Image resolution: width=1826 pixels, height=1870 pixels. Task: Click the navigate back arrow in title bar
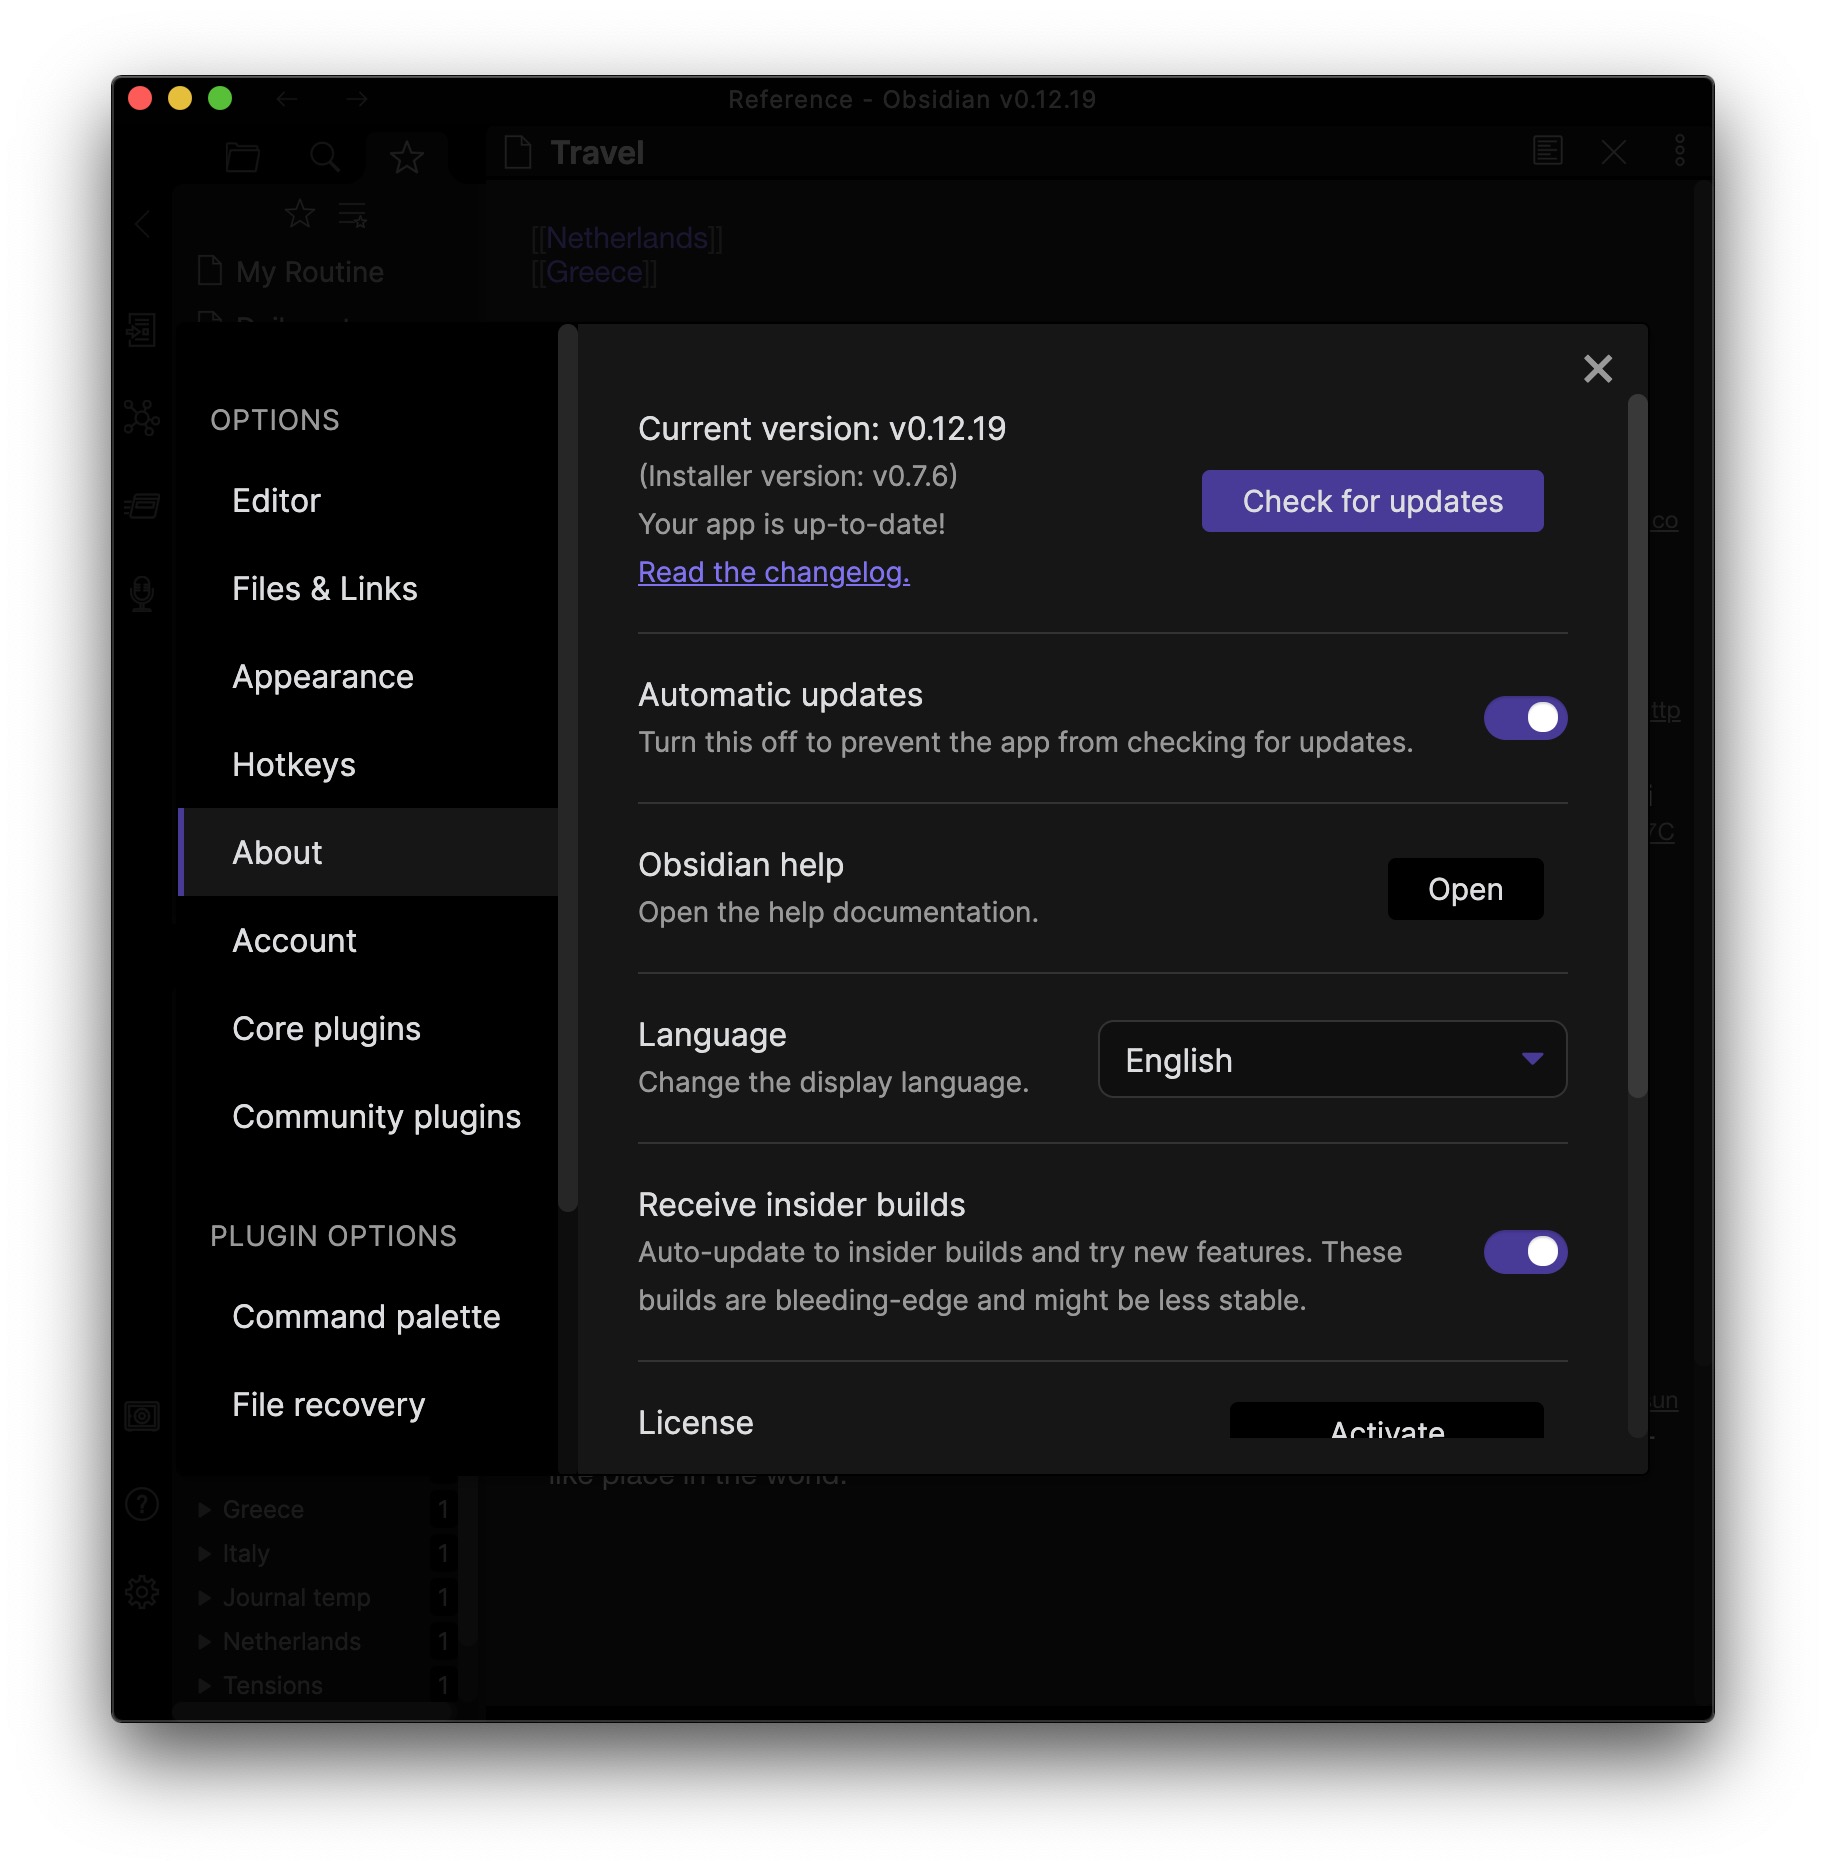point(288,99)
